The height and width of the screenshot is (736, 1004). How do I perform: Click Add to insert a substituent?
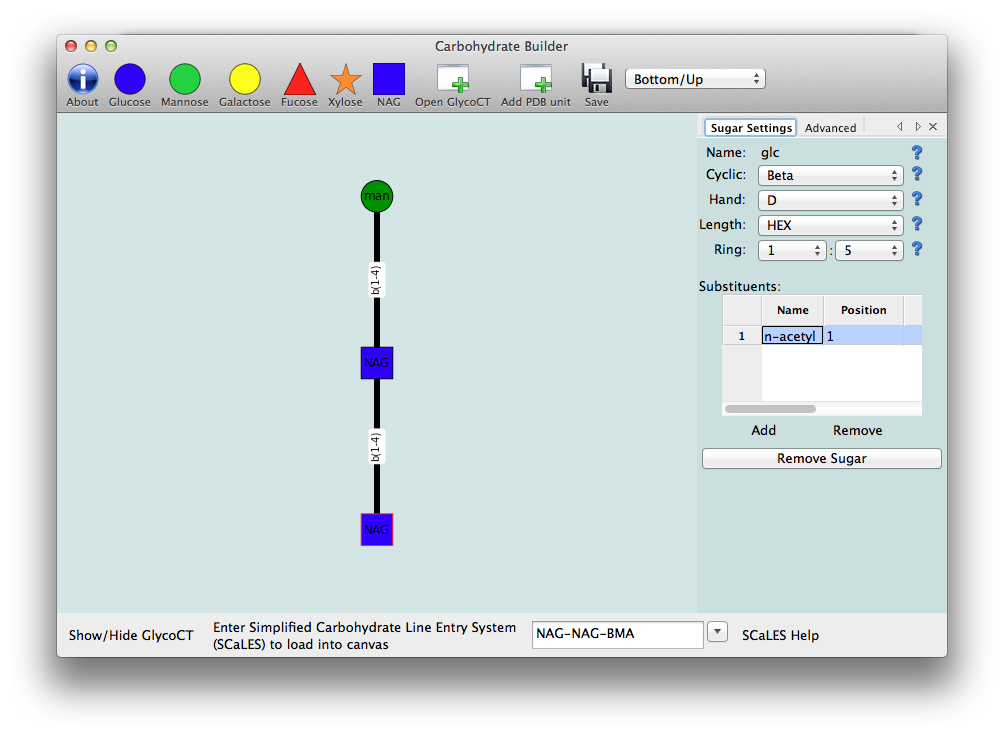coord(763,429)
